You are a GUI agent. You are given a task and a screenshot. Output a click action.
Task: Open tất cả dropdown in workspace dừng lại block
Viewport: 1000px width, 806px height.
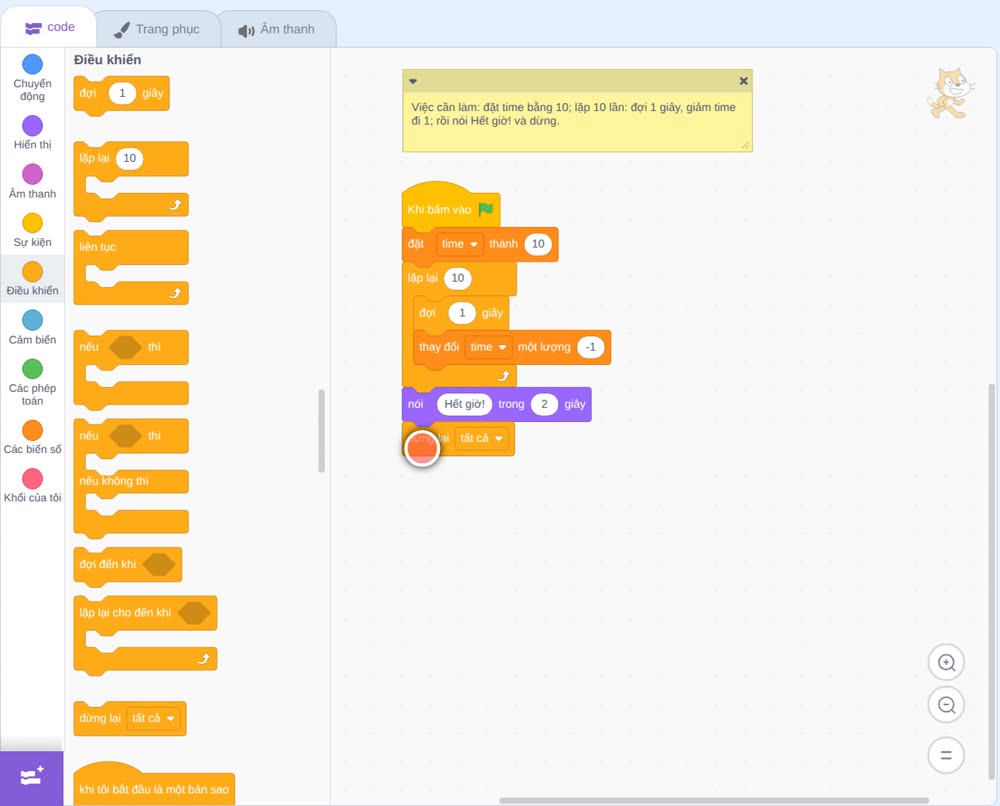pyautogui.click(x=482, y=438)
